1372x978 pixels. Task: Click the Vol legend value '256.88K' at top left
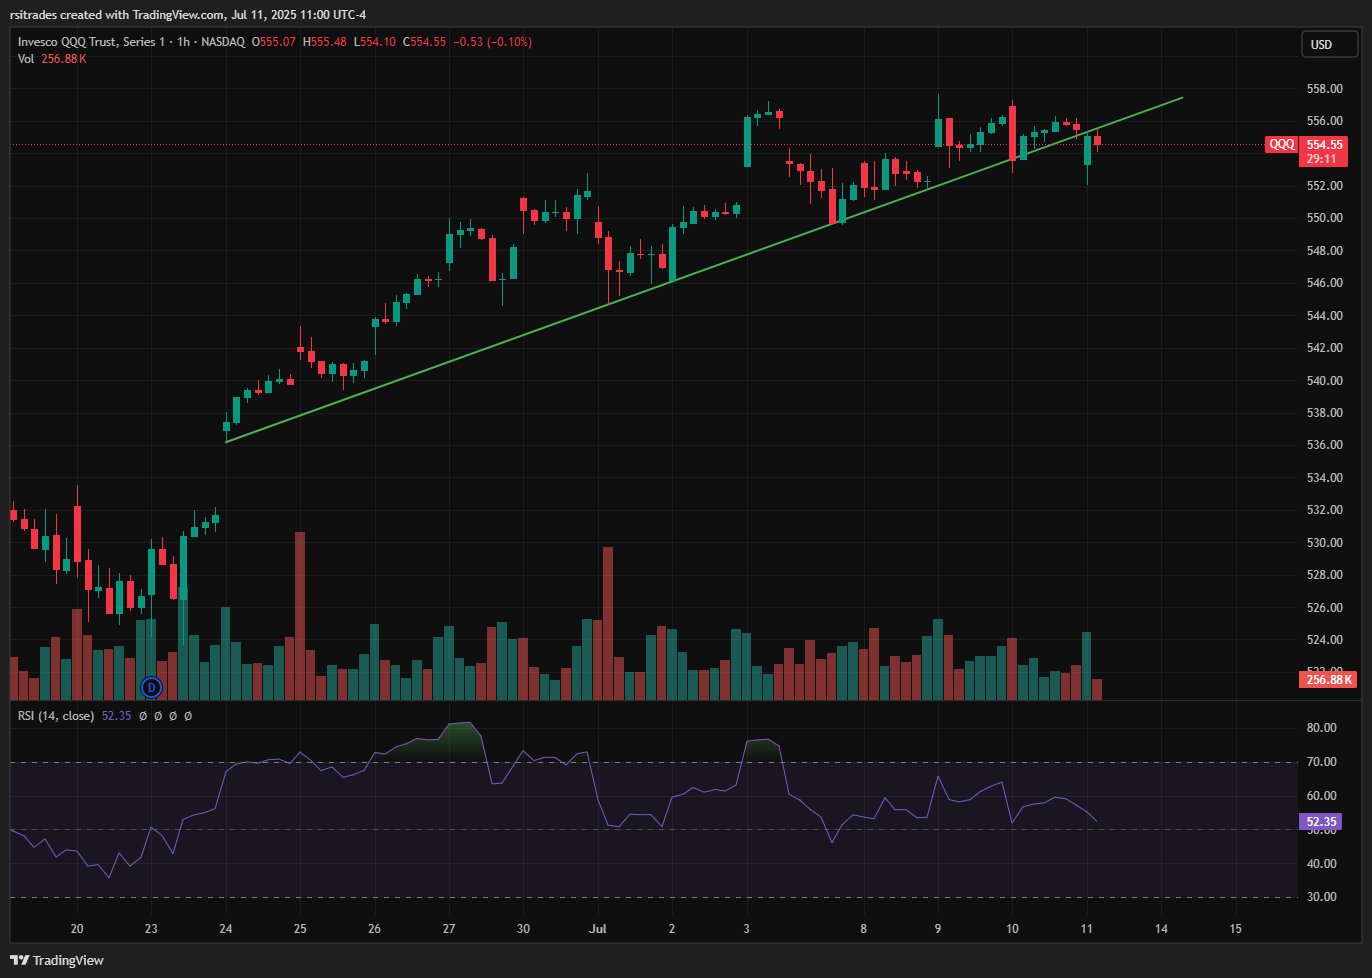tap(64, 59)
